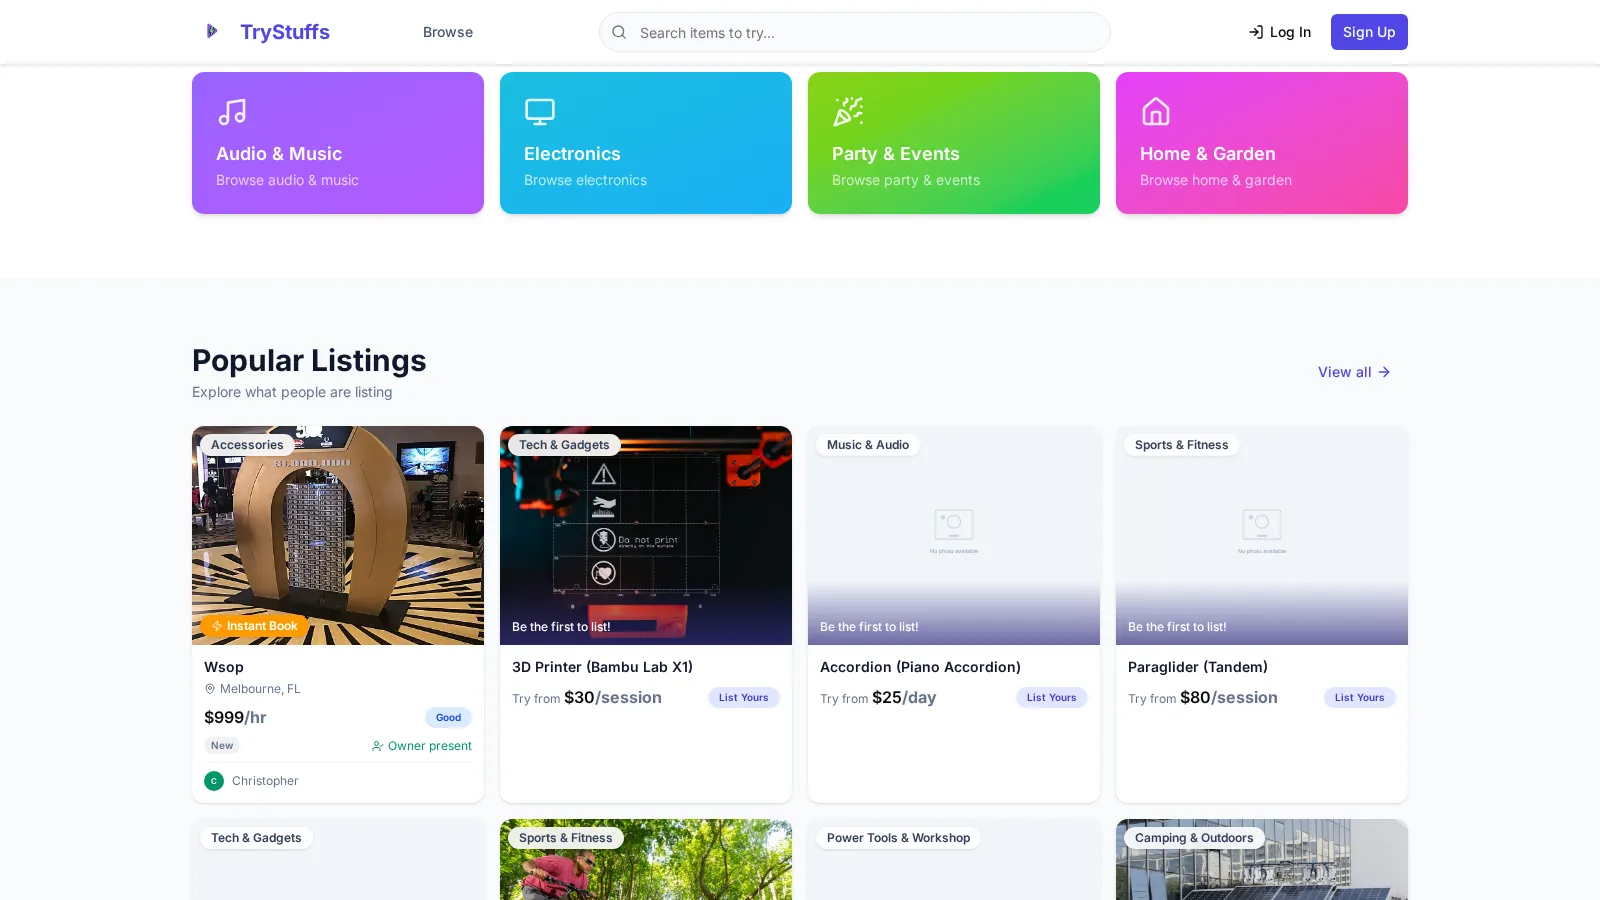Open the 3D Printer (Bambu Lab X1) title
Screen dimensions: 1600x900
[x=602, y=667]
